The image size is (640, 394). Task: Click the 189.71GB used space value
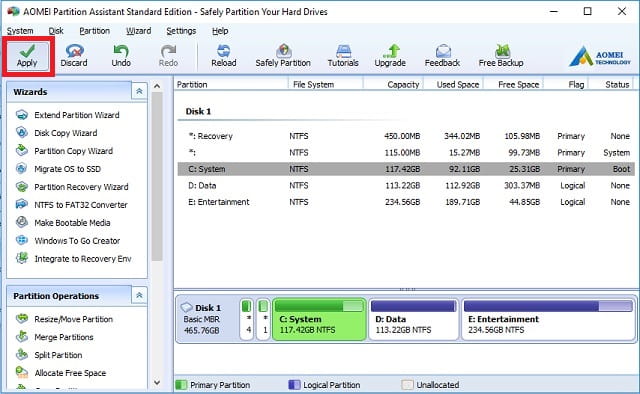(x=462, y=202)
